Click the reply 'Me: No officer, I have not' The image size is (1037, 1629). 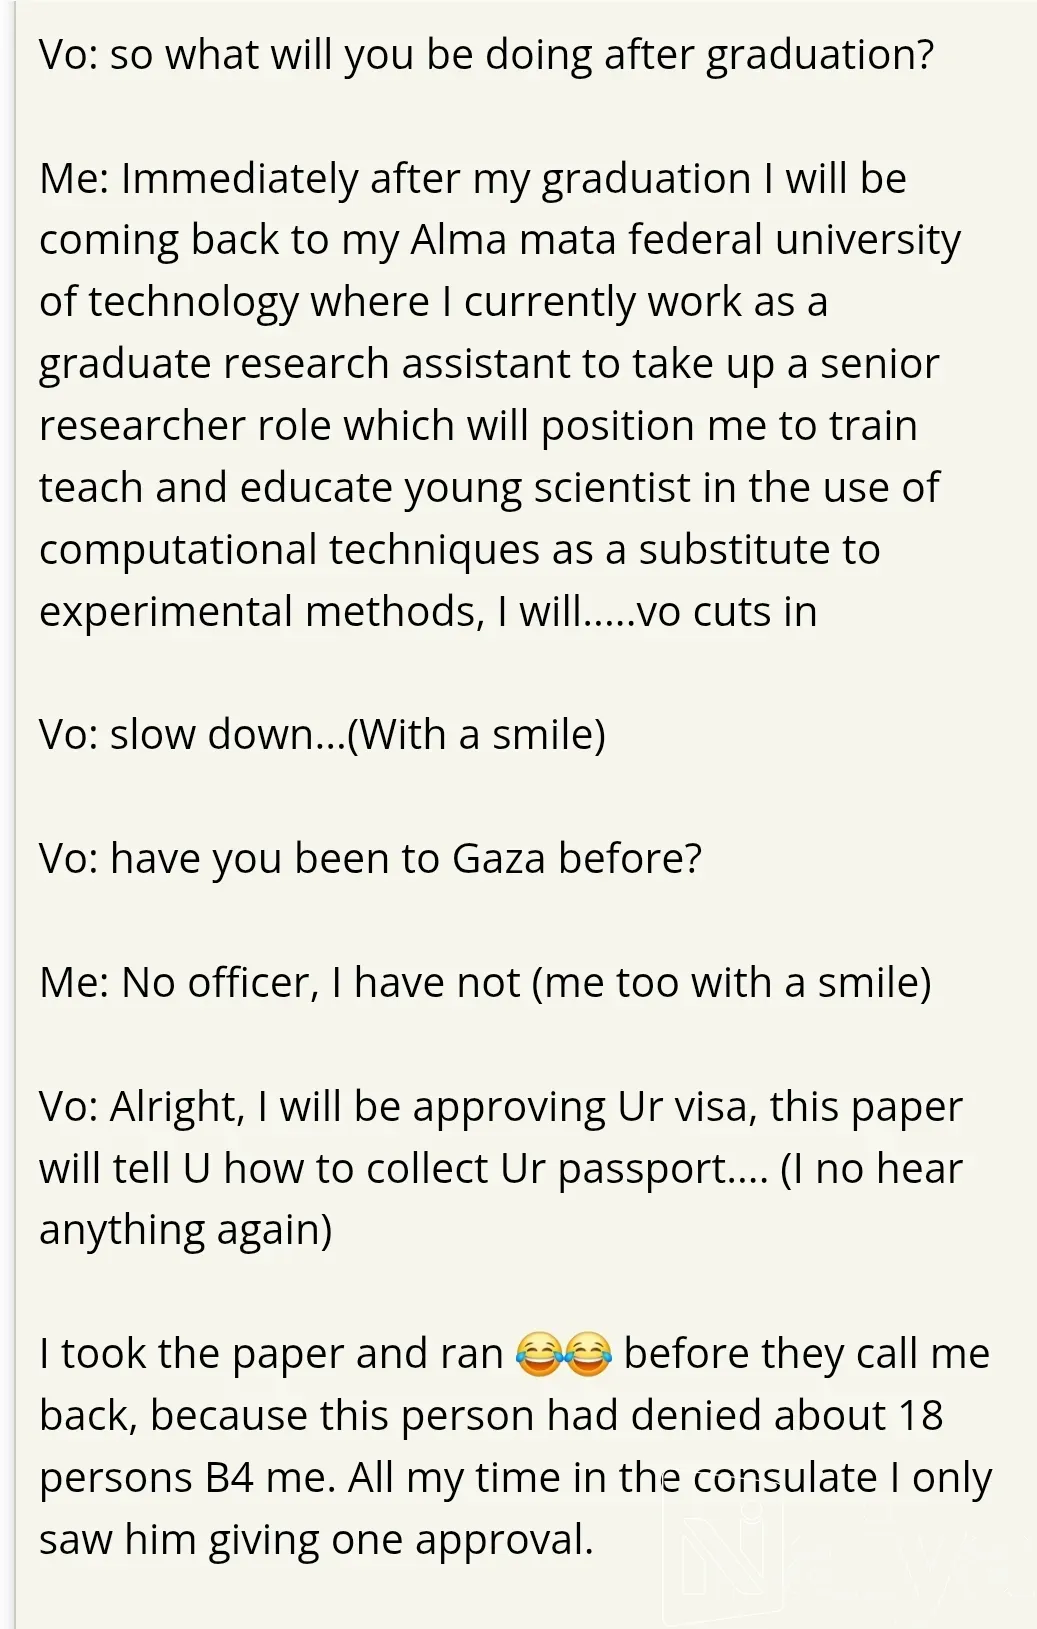279,983
